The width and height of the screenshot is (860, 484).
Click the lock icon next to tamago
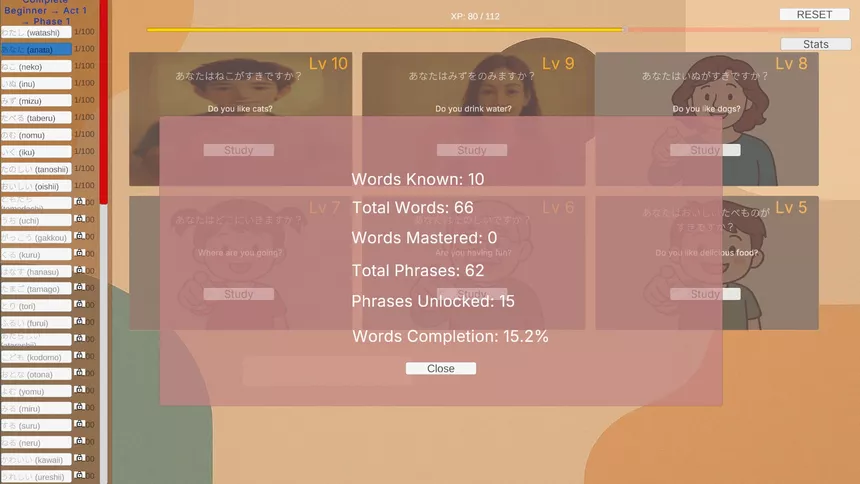click(80, 286)
